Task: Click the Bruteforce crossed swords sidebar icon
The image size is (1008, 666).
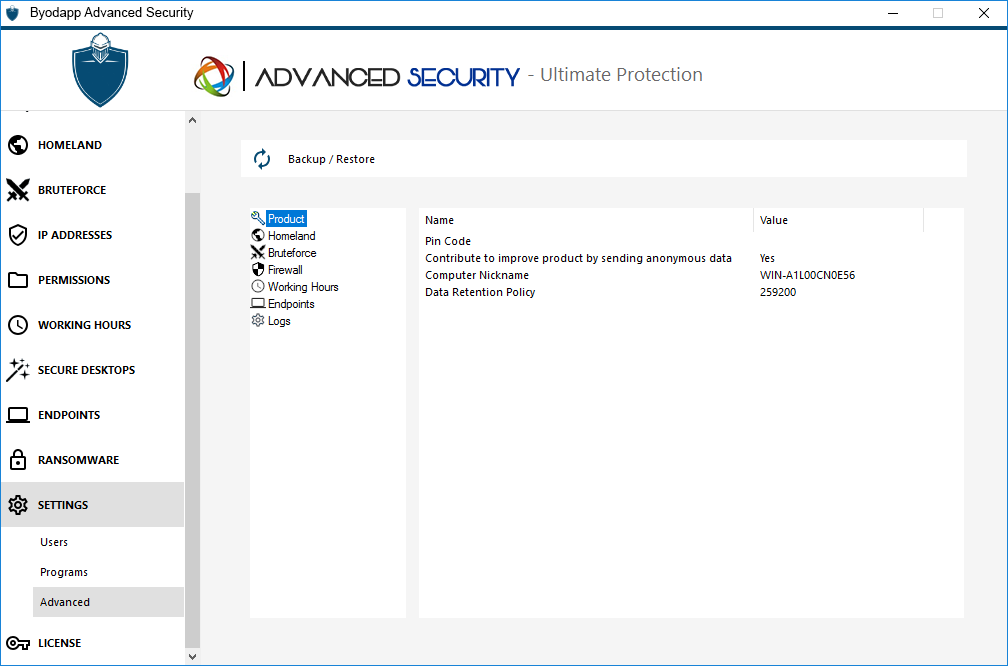Action: [18, 190]
